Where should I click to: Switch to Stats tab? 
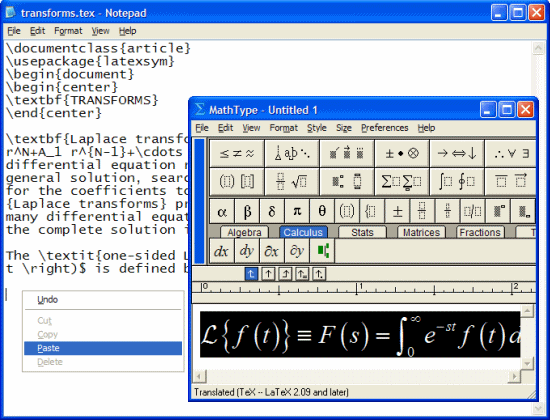point(362,232)
